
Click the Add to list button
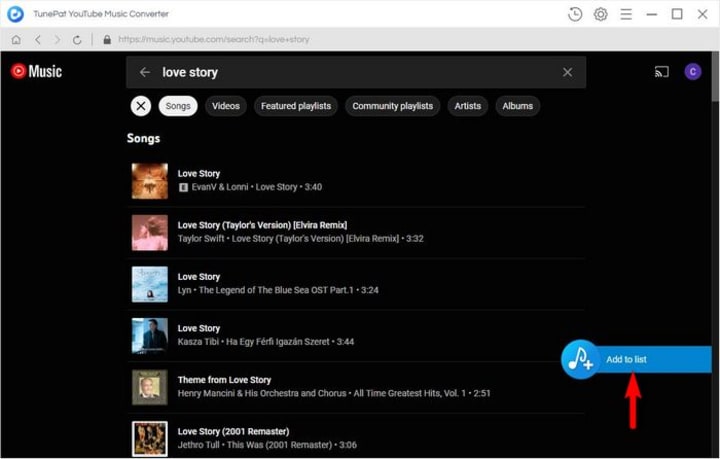click(x=636, y=359)
